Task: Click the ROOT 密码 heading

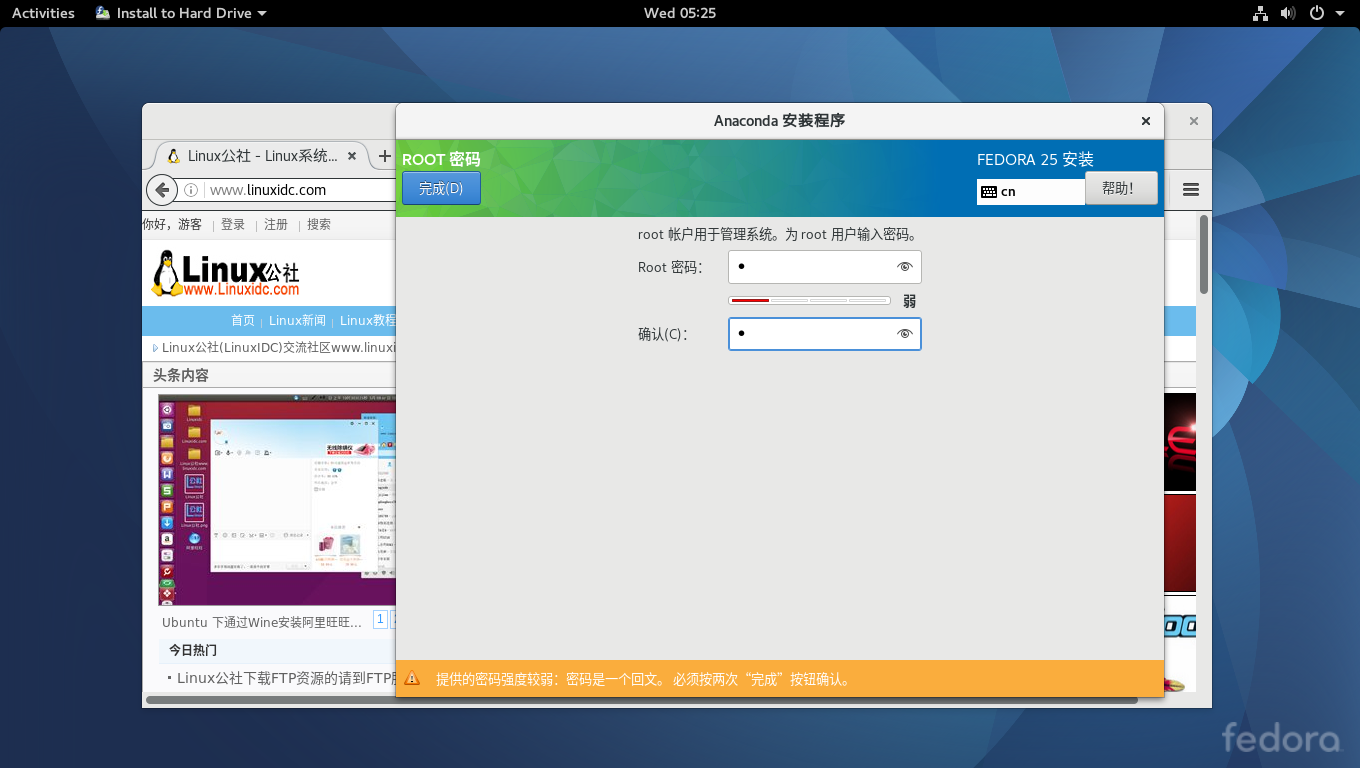Action: click(x=441, y=159)
